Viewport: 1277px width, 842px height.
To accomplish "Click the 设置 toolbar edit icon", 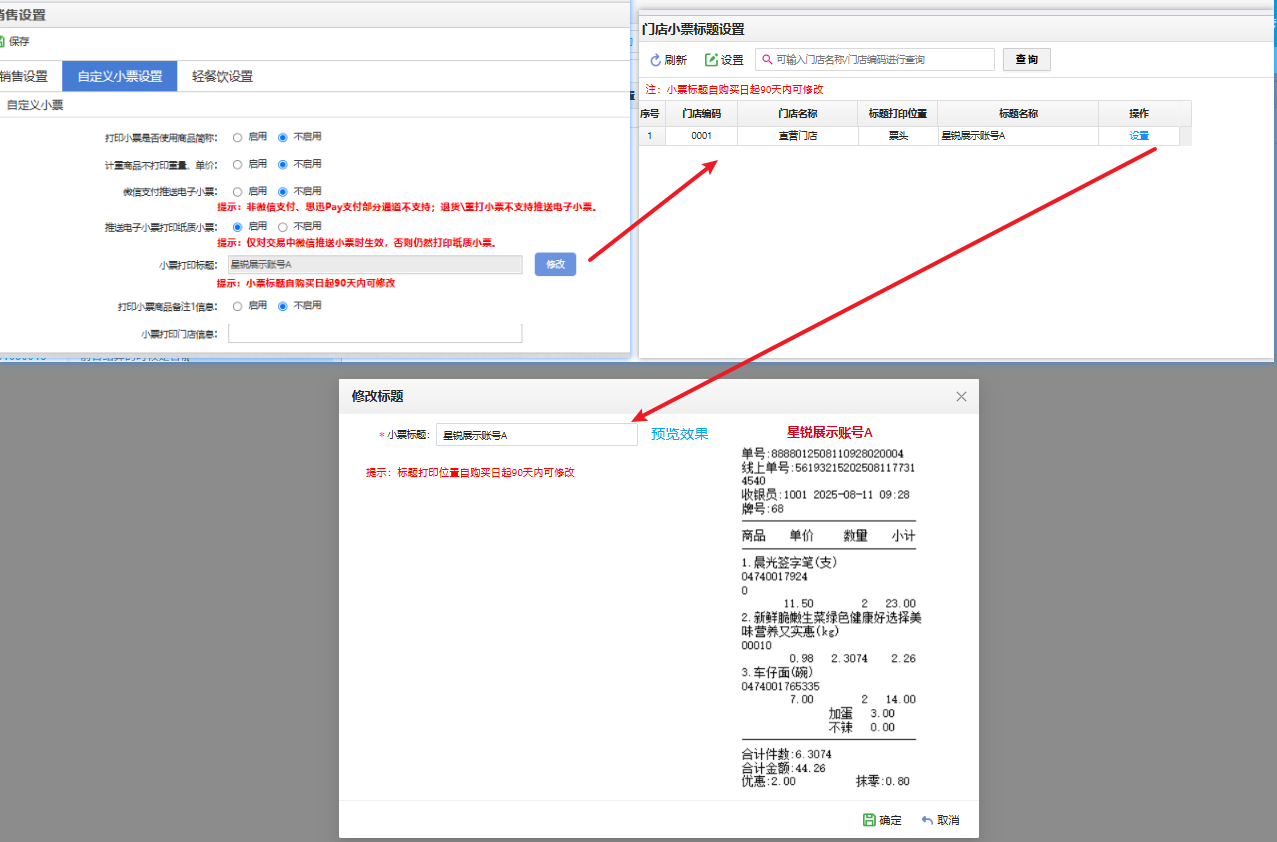I will point(712,60).
